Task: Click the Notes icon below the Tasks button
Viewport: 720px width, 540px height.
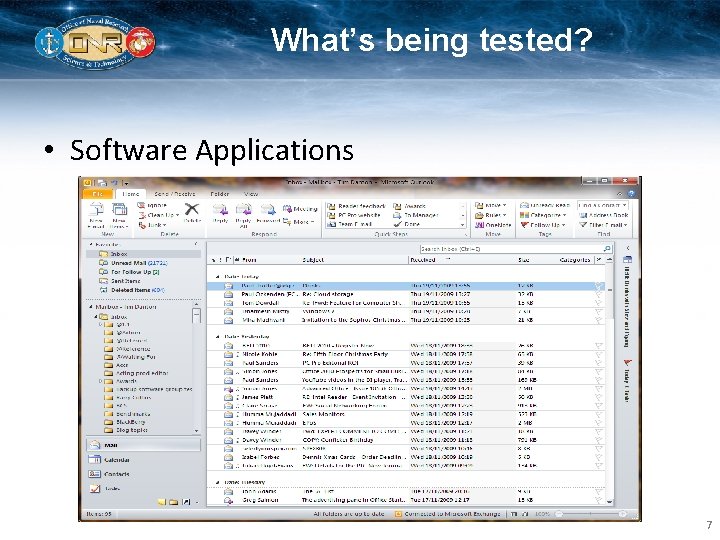Action: tap(162, 502)
